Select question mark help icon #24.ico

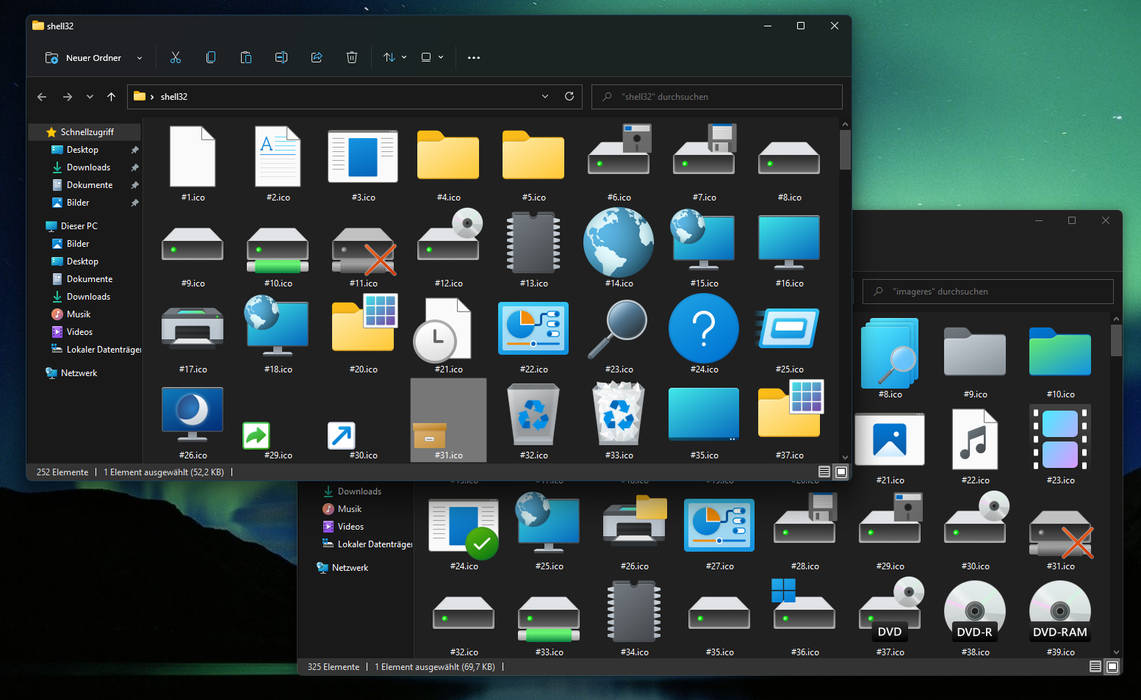coord(704,335)
